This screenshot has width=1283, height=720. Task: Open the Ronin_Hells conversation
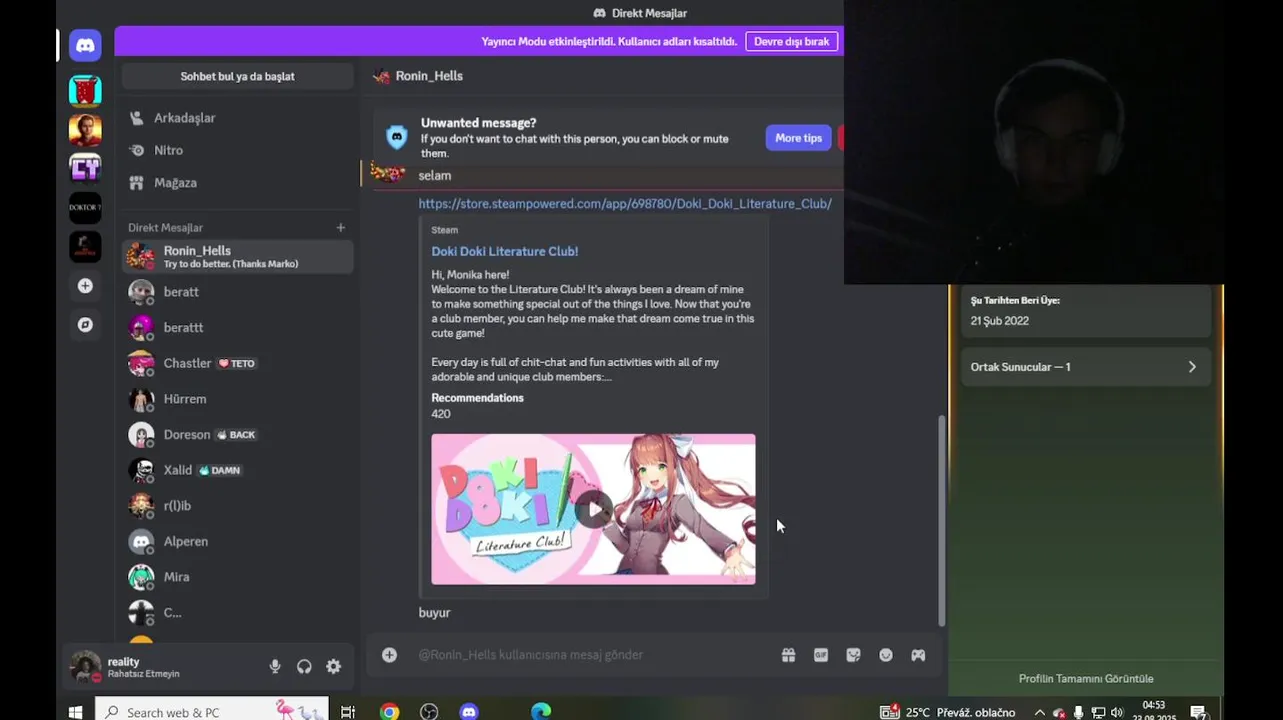[237, 256]
